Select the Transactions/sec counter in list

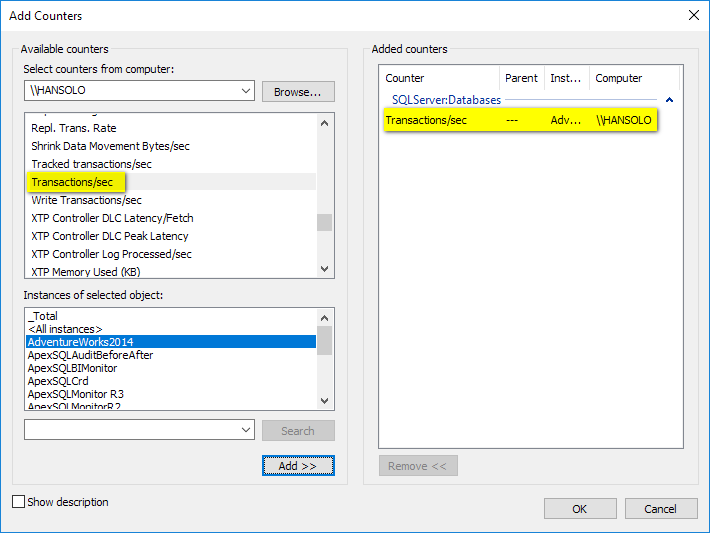tap(72, 182)
